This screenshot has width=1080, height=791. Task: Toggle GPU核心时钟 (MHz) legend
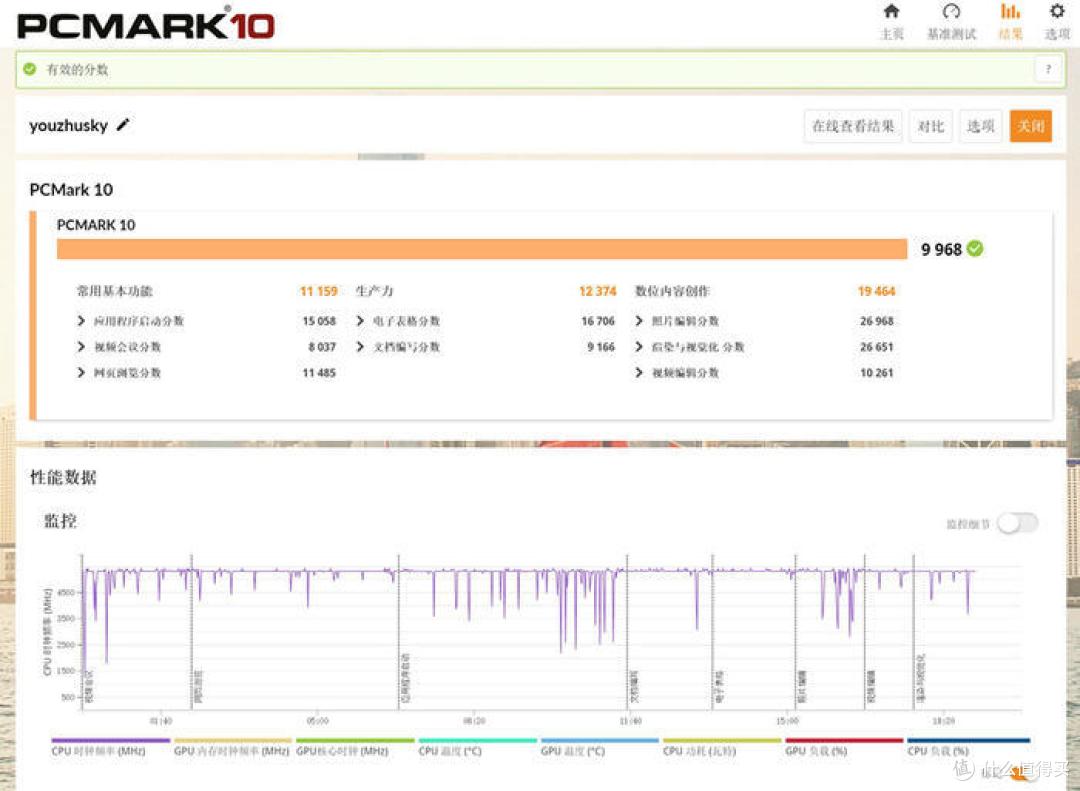click(x=355, y=748)
